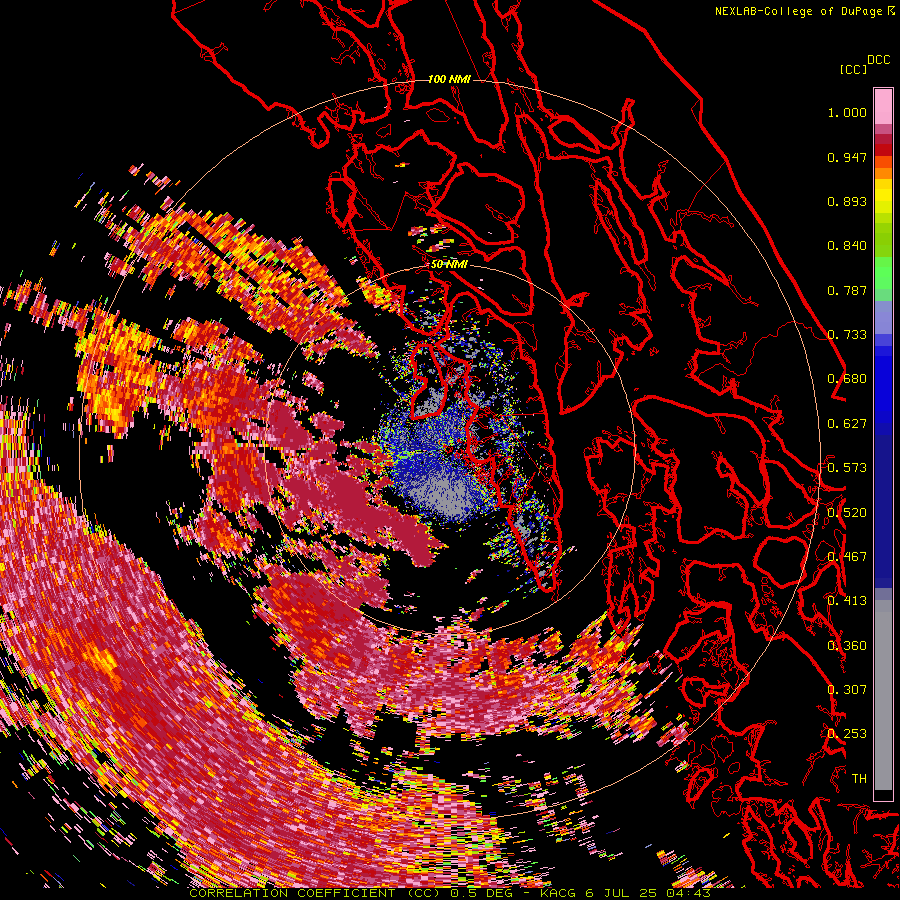Click the 0.893 legend value
The width and height of the screenshot is (900, 900).
point(847,201)
